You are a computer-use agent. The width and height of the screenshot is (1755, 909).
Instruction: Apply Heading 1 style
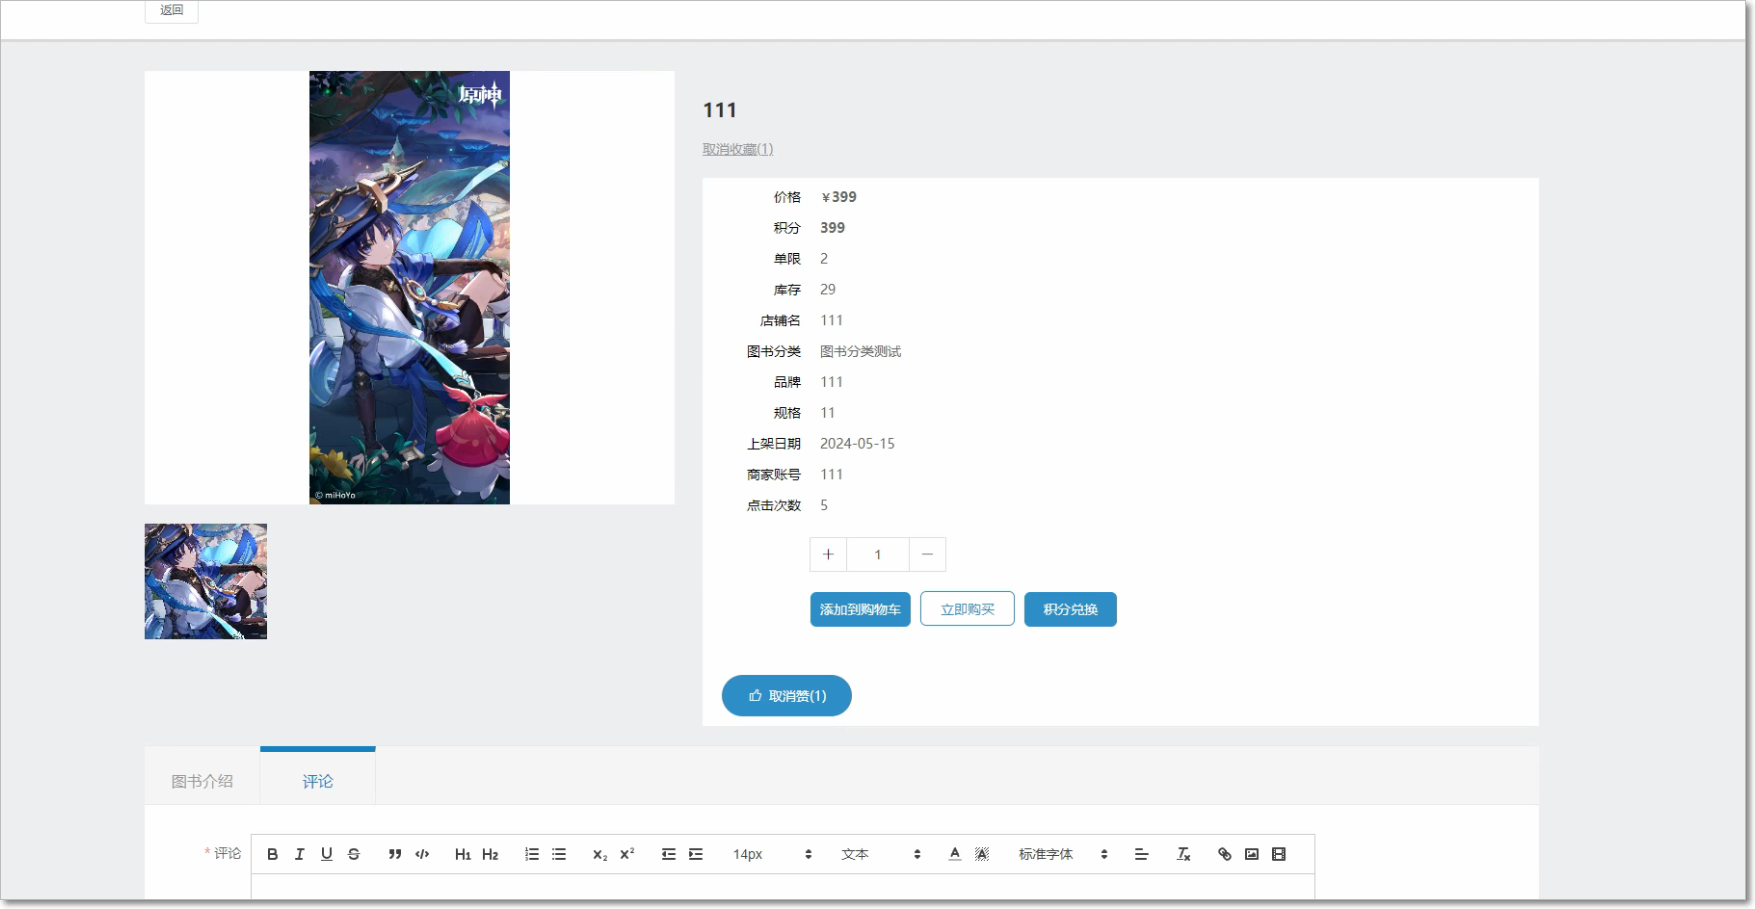coord(463,854)
